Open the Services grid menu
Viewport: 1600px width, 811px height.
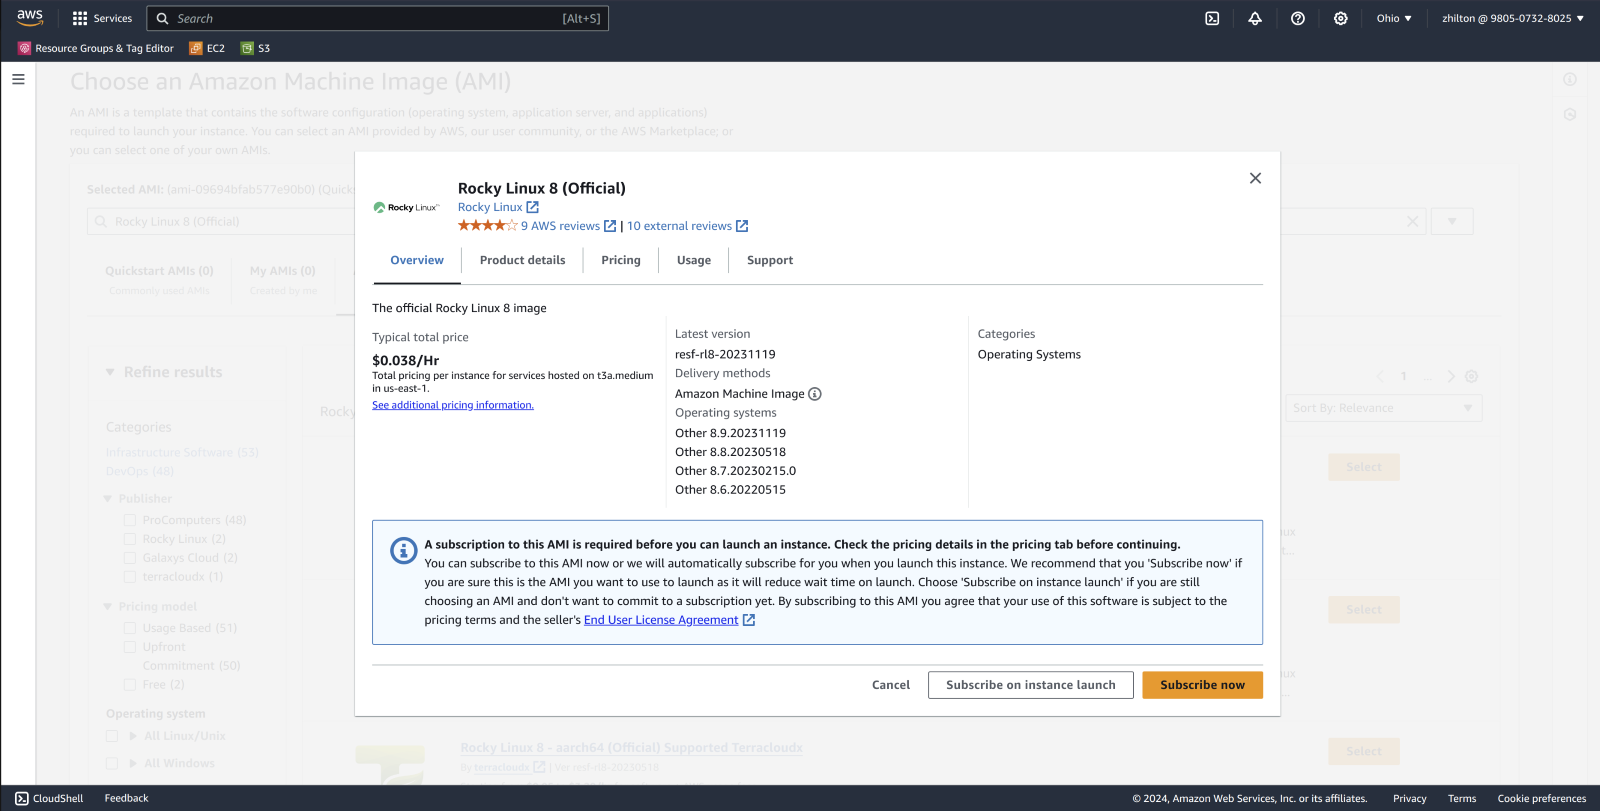tap(80, 18)
